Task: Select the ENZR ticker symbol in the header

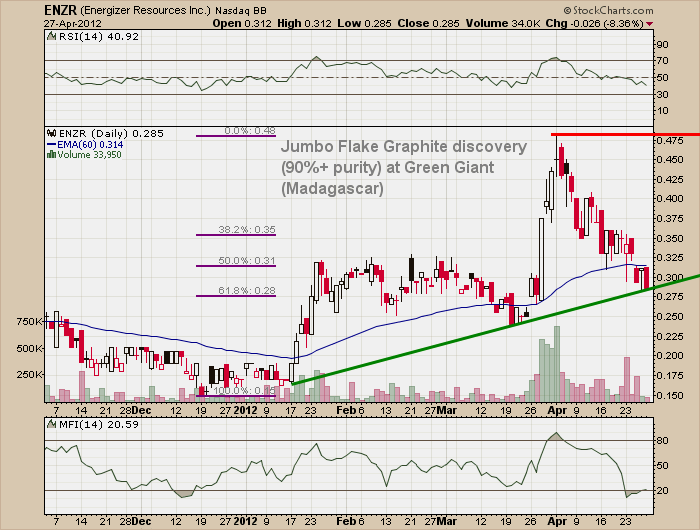Action: pyautogui.click(x=60, y=10)
